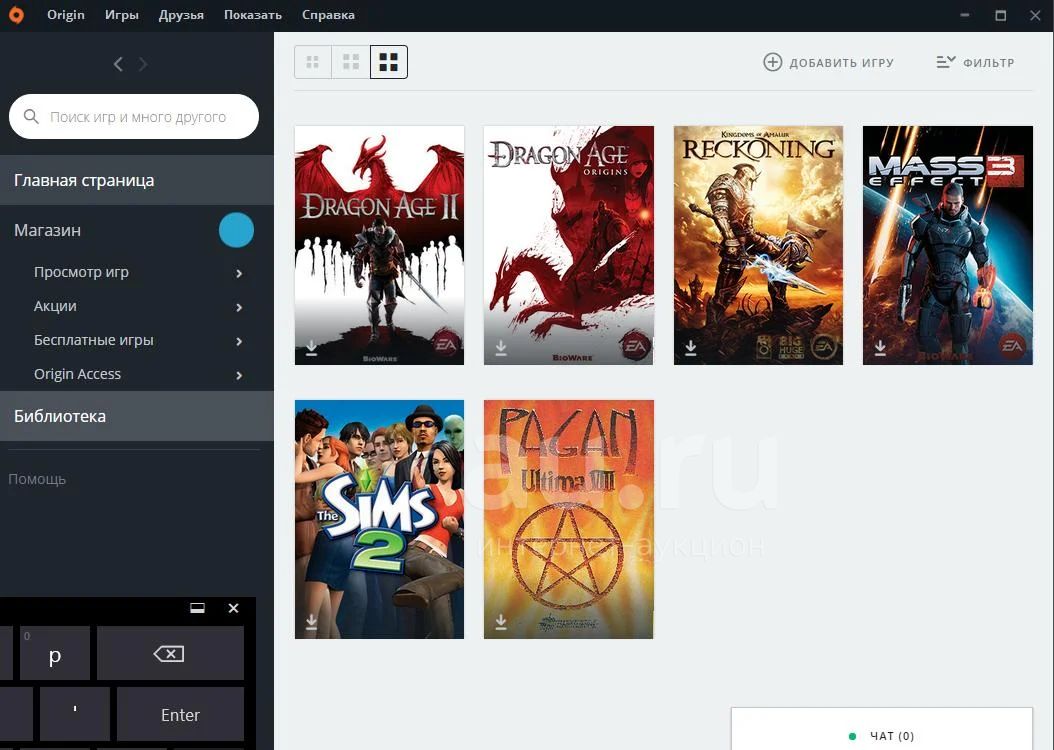The image size is (1054, 750).
Task: Expand the Бесплатные игры submenu arrow
Action: pyautogui.click(x=239, y=341)
